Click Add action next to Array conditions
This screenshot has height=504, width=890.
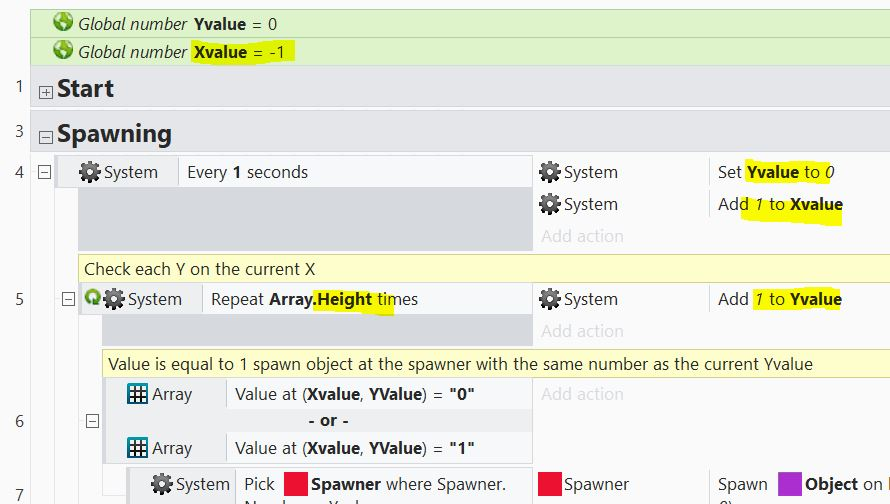(582, 394)
